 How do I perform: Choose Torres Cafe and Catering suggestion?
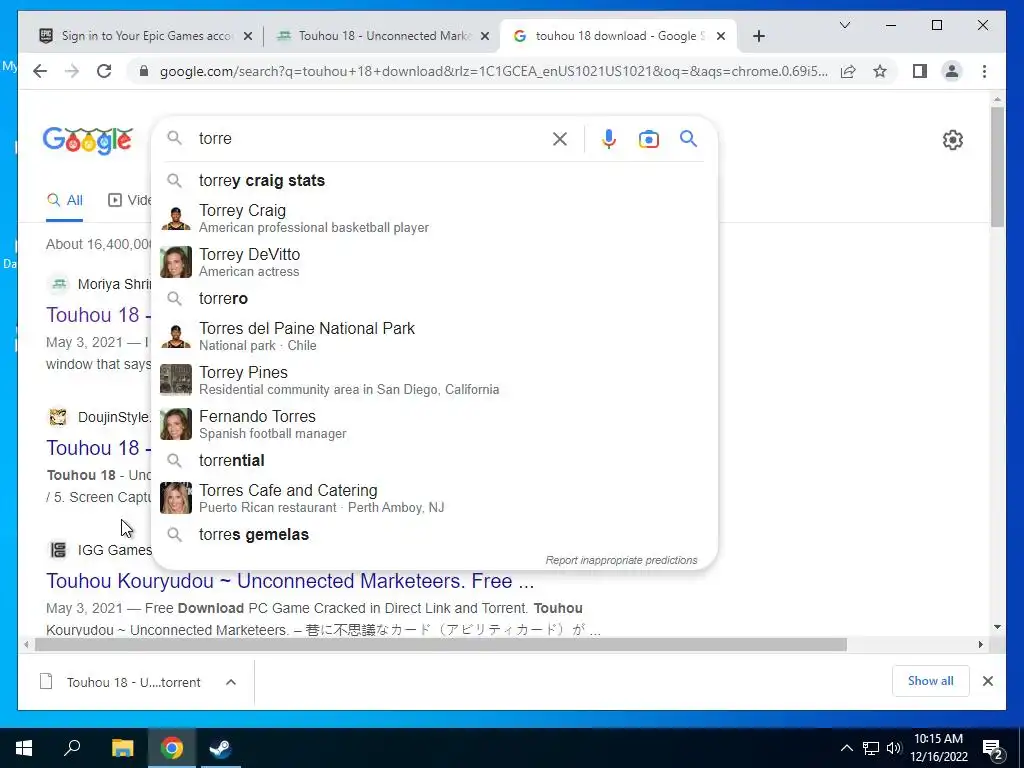[x=434, y=498]
